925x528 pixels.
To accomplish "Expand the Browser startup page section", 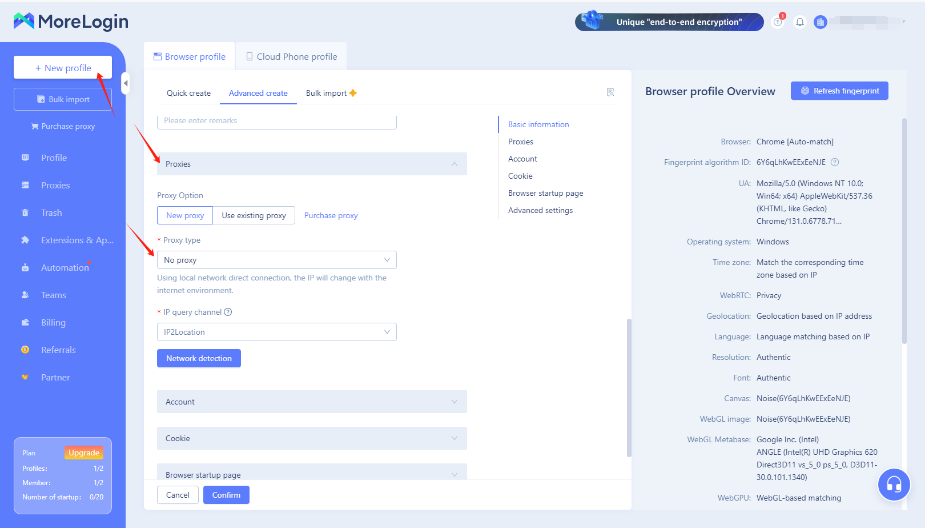I will (x=311, y=472).
